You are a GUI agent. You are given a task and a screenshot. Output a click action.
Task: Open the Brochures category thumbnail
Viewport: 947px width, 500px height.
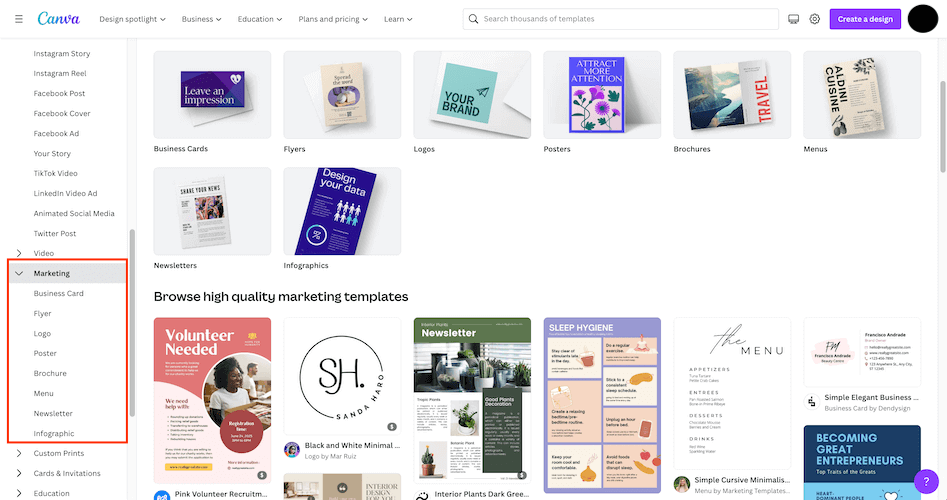(x=732, y=95)
